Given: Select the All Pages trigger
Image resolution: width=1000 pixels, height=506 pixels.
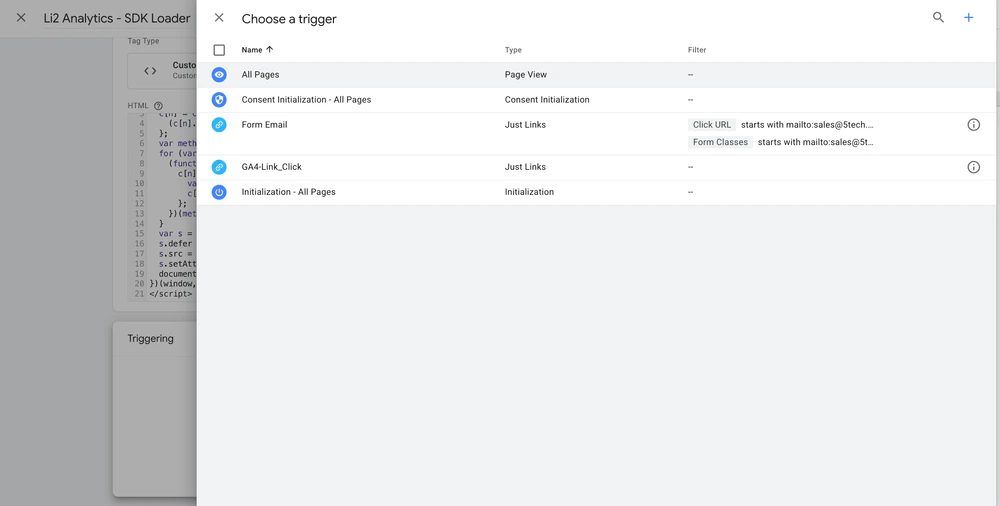Looking at the screenshot, I should (x=596, y=75).
